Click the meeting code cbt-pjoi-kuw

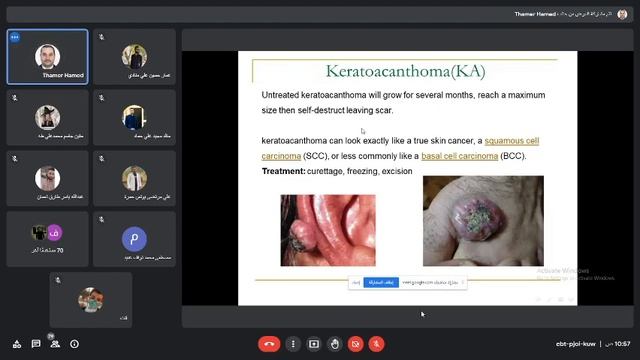pyautogui.click(x=576, y=344)
